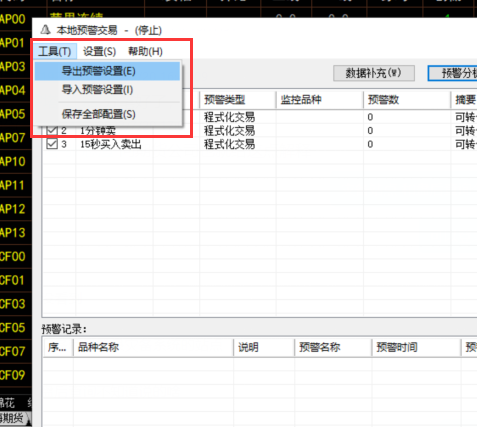This screenshot has height=427, width=477.
Task: Click the bell icon in the dialog title bar
Action: tap(45, 30)
